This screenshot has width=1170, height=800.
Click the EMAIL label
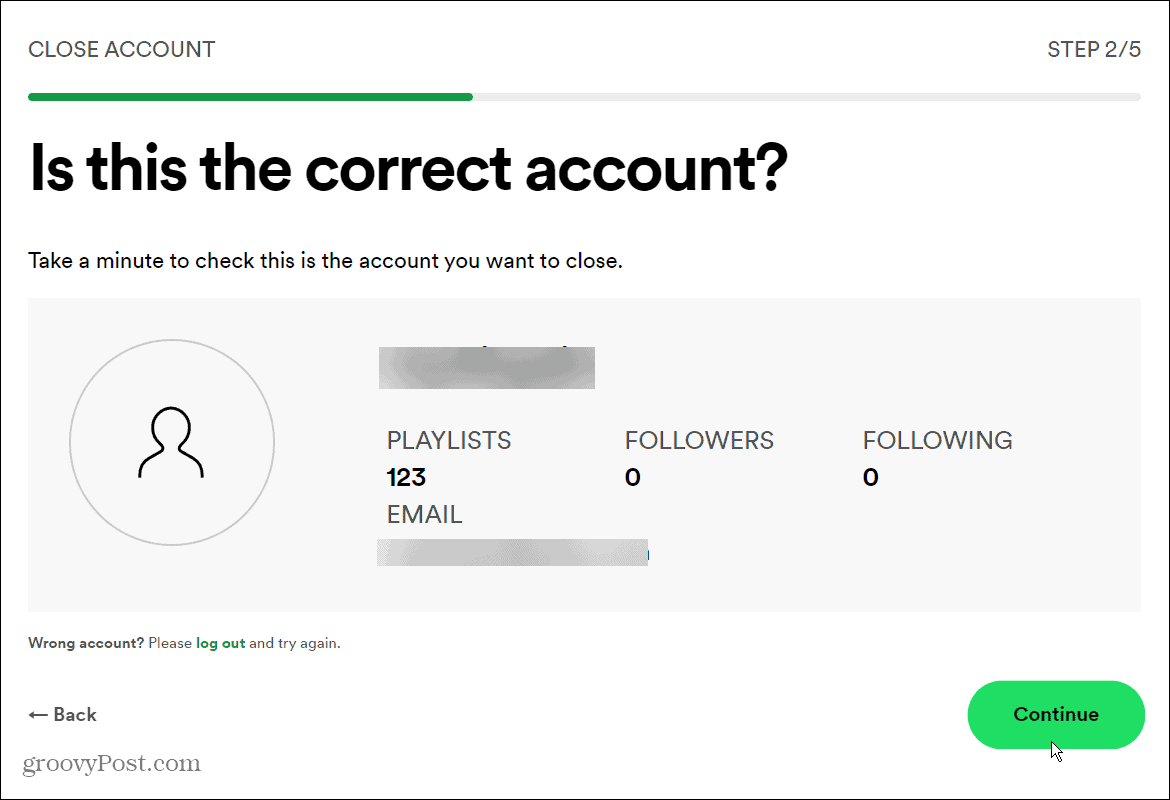(424, 513)
